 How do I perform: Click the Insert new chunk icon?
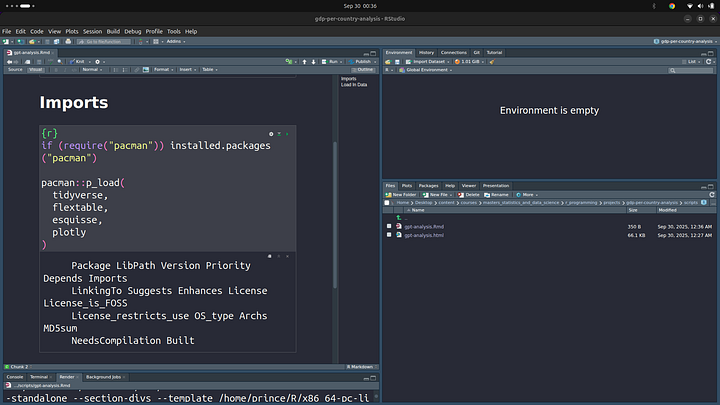click(x=289, y=62)
